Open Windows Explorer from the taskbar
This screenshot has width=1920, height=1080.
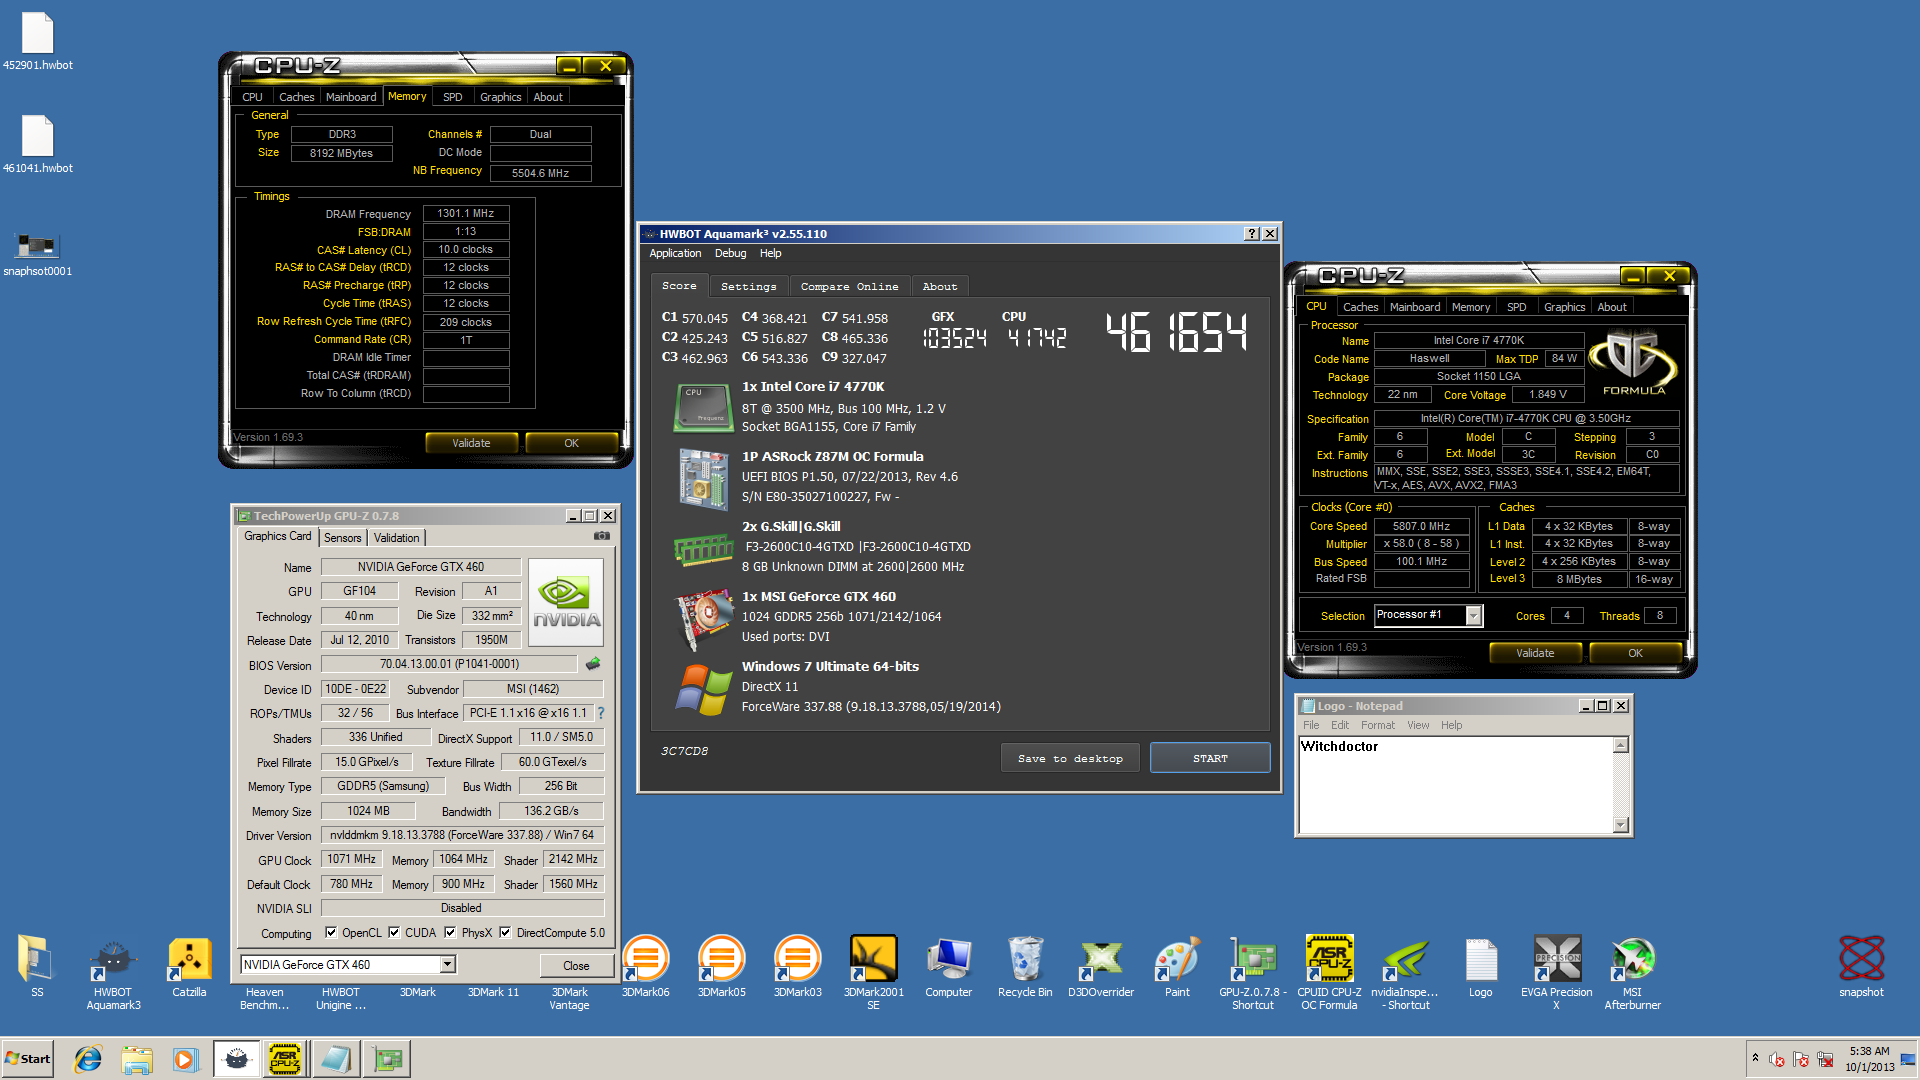[137, 1059]
